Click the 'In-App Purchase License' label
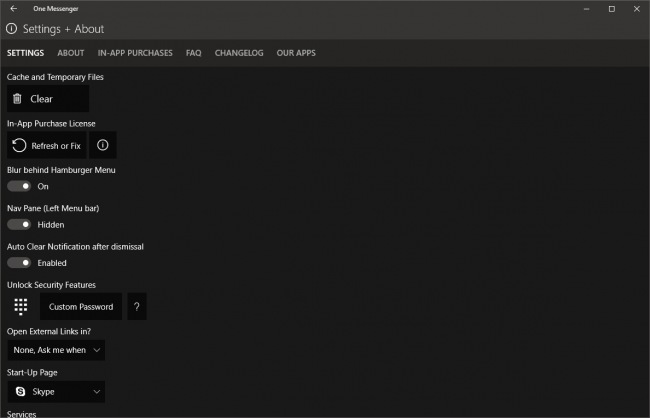Screen dimensions: 650x418 click(51, 124)
